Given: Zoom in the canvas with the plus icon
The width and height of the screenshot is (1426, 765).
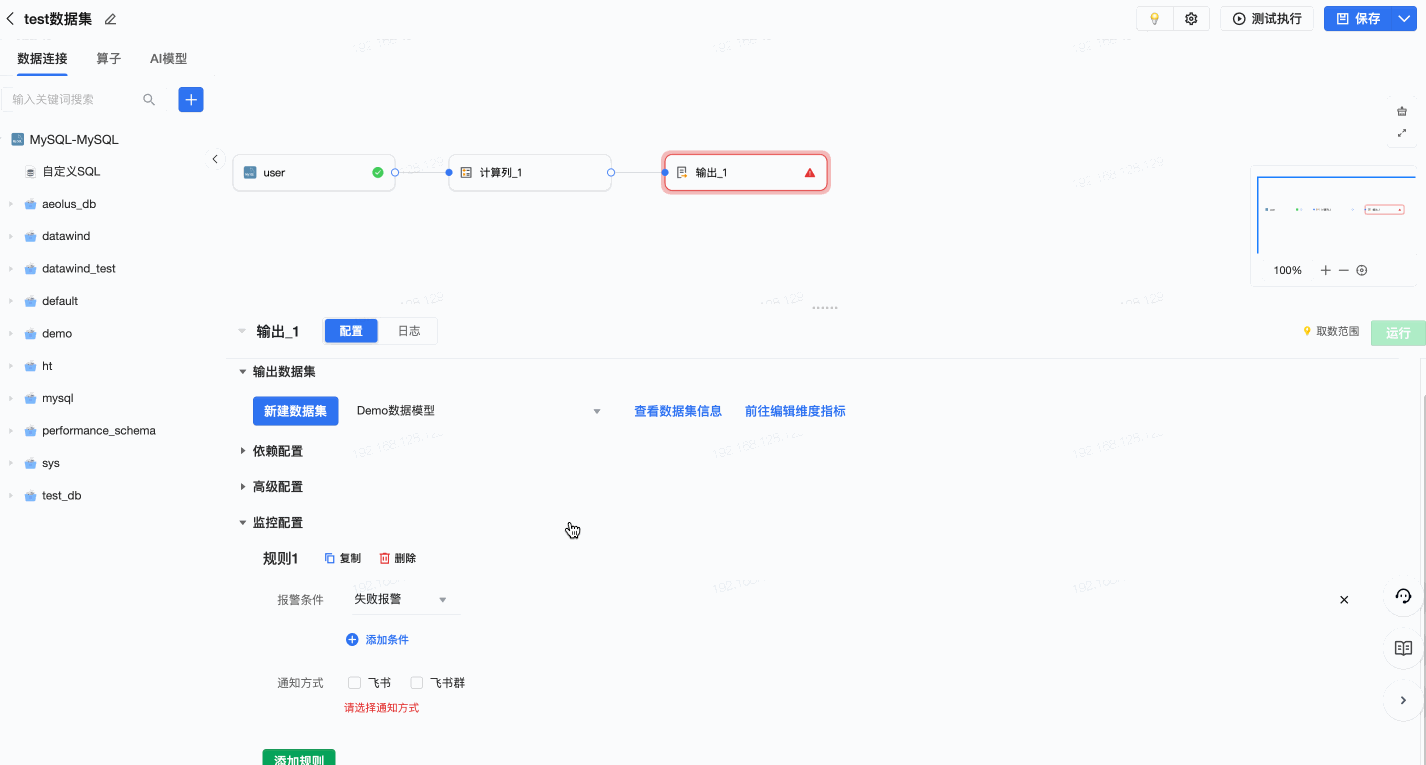Looking at the screenshot, I should [1326, 270].
